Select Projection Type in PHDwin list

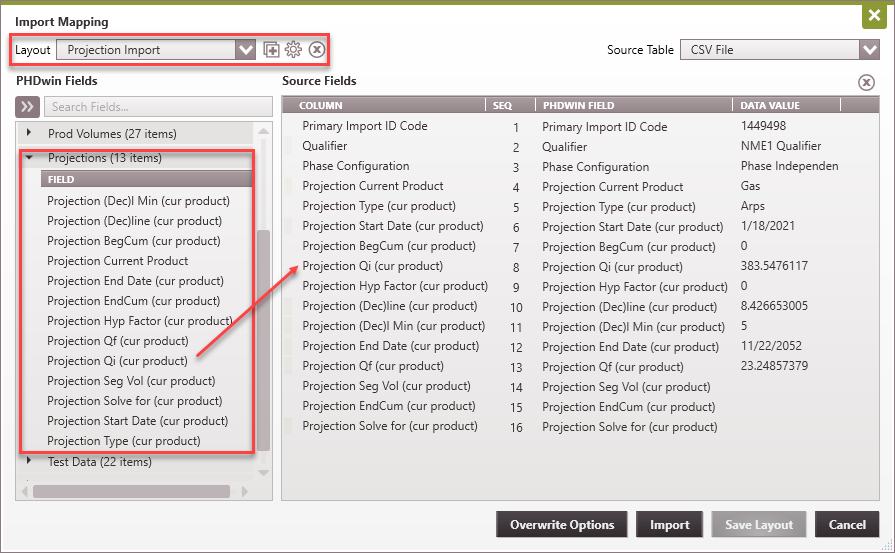pyautogui.click(x=124, y=441)
